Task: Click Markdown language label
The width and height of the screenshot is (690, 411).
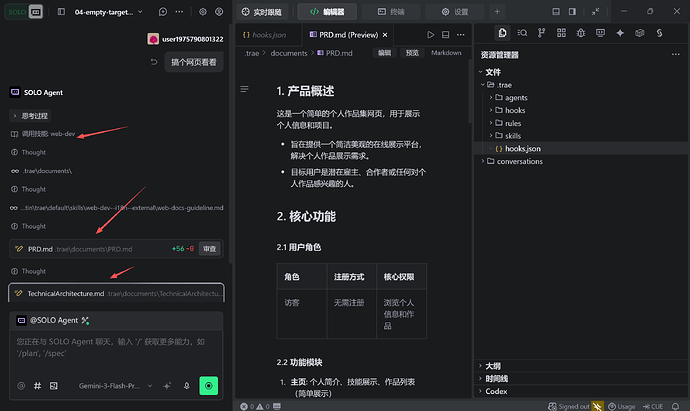Action: [446, 53]
